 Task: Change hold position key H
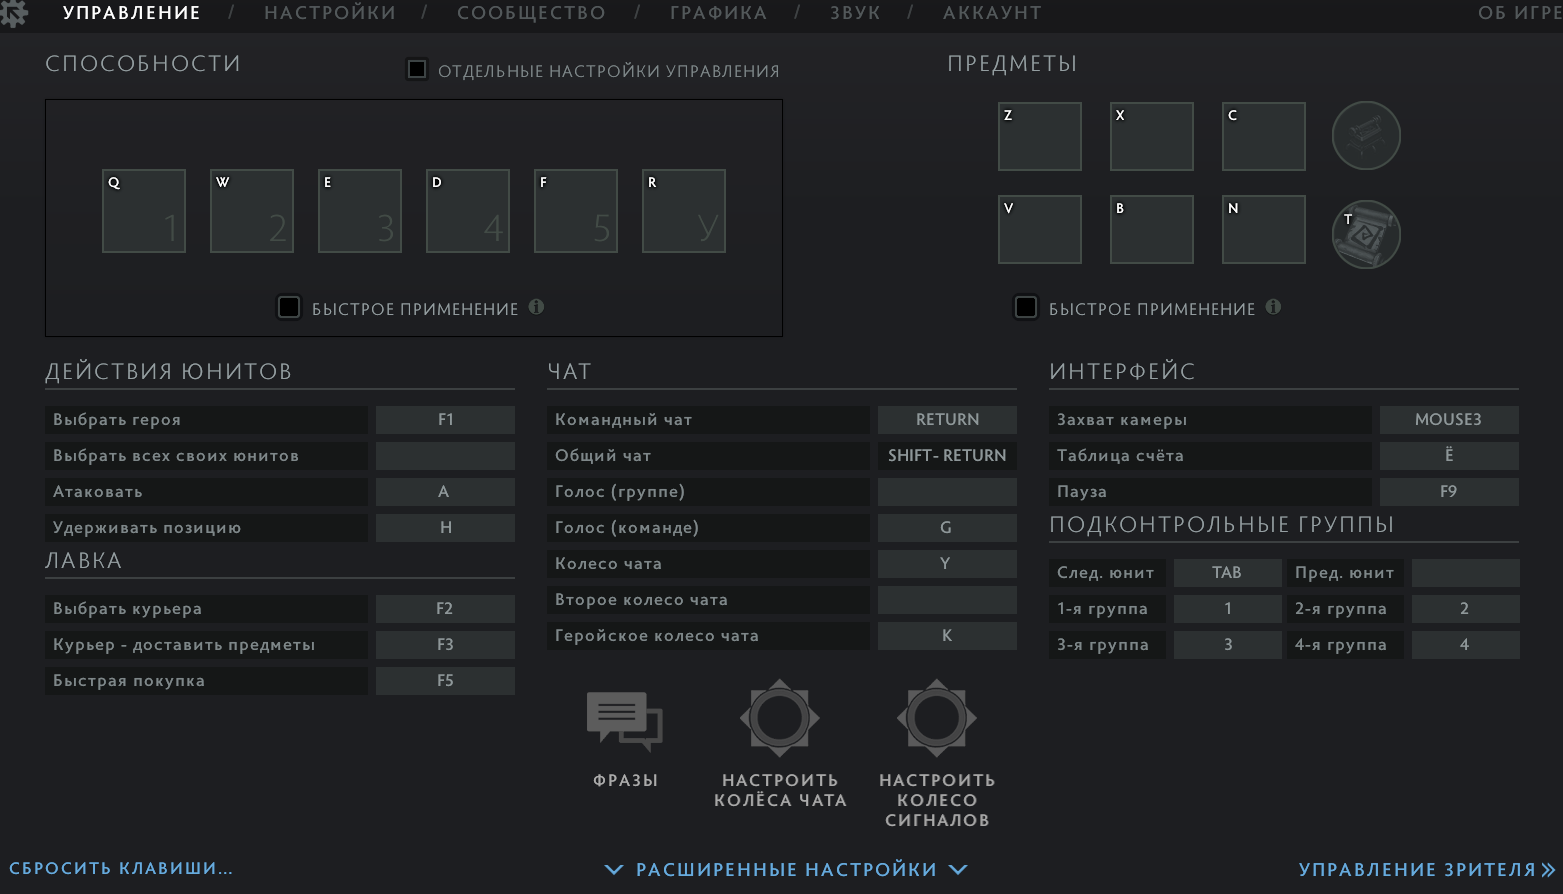pos(445,528)
